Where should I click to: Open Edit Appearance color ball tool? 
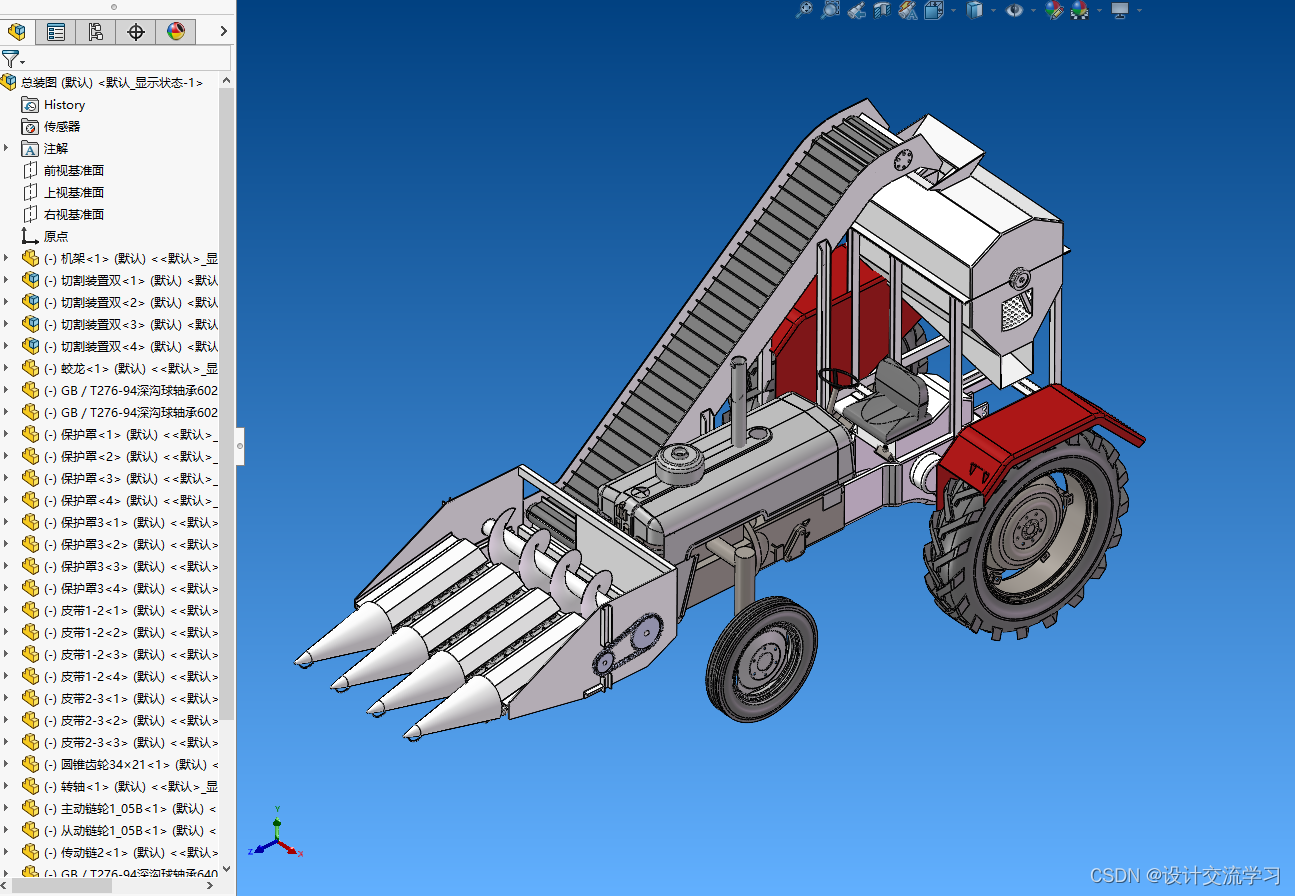coord(1054,10)
